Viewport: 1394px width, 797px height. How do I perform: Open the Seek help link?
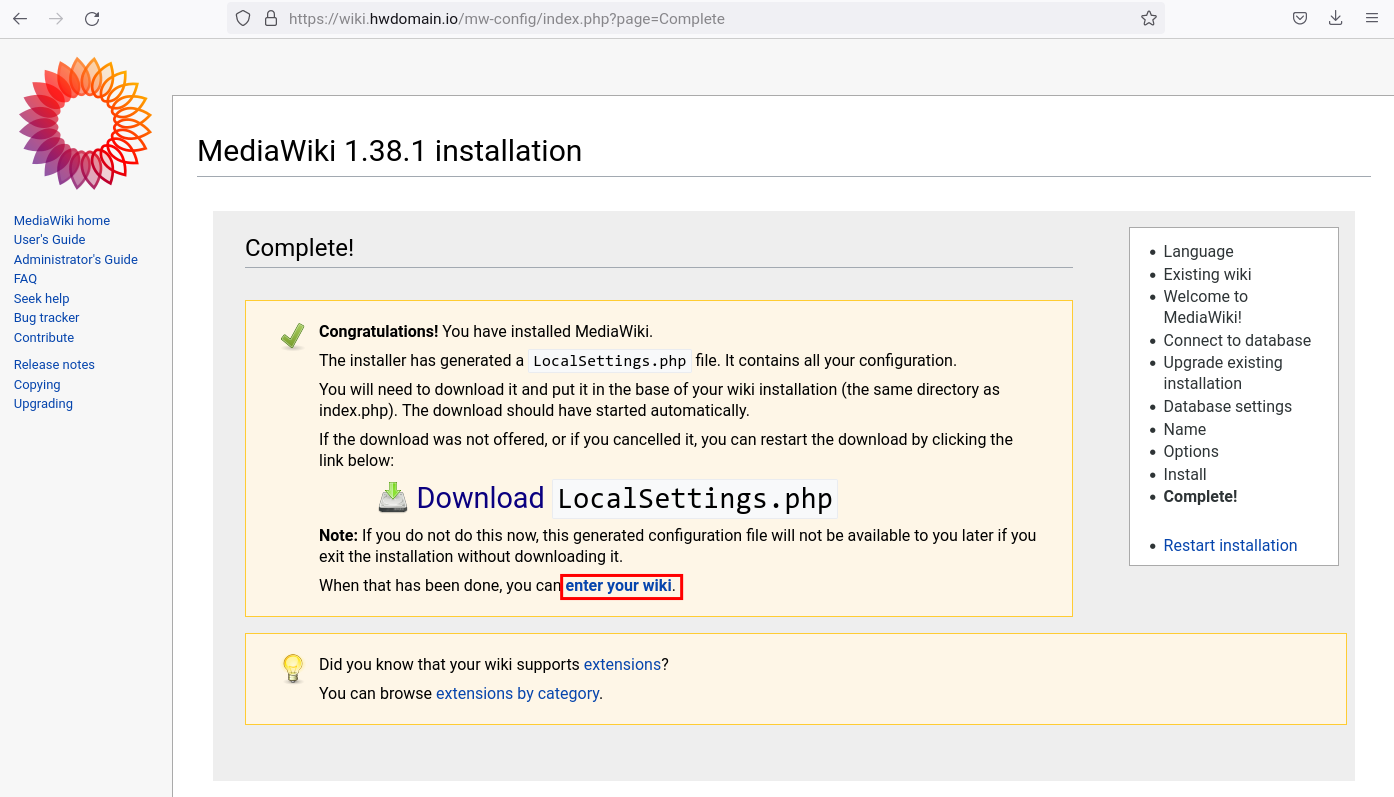(x=41, y=298)
